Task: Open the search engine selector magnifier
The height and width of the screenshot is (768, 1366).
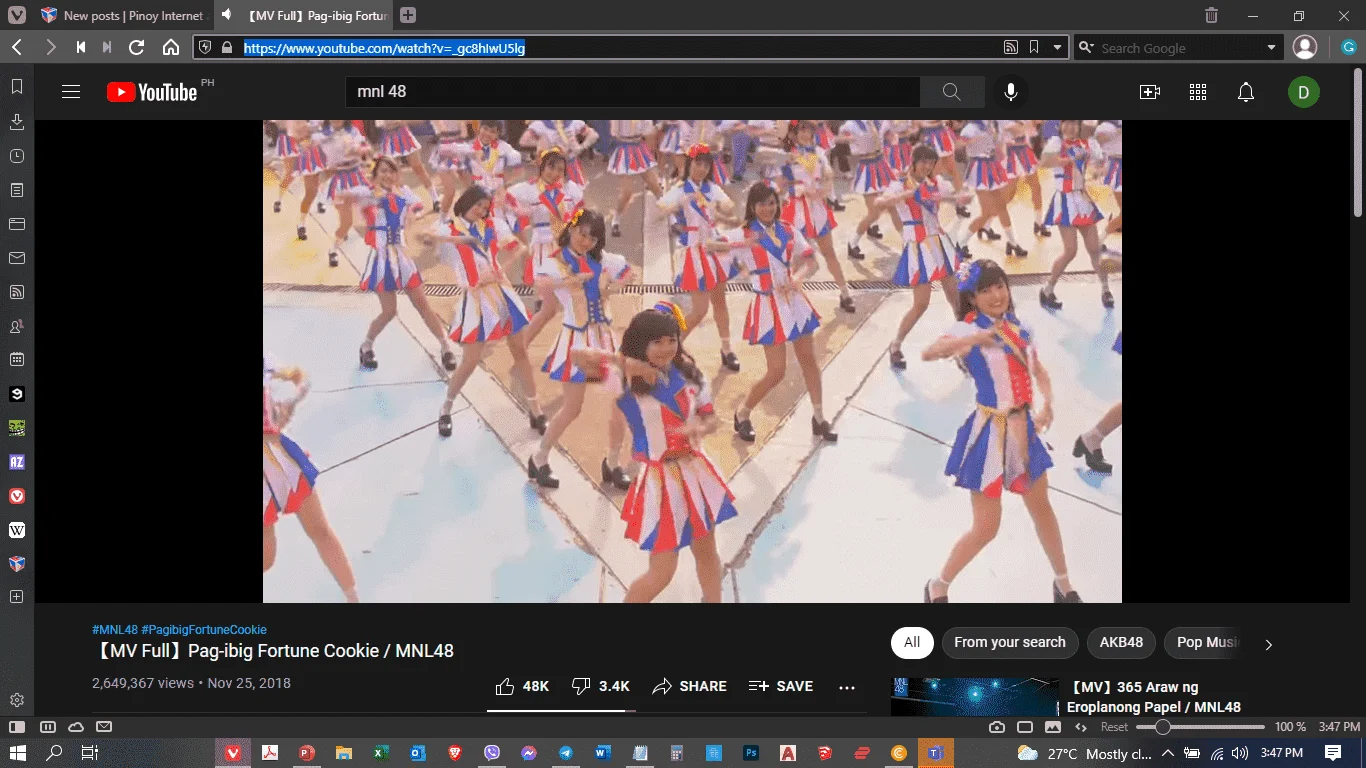Action: 1086,47
